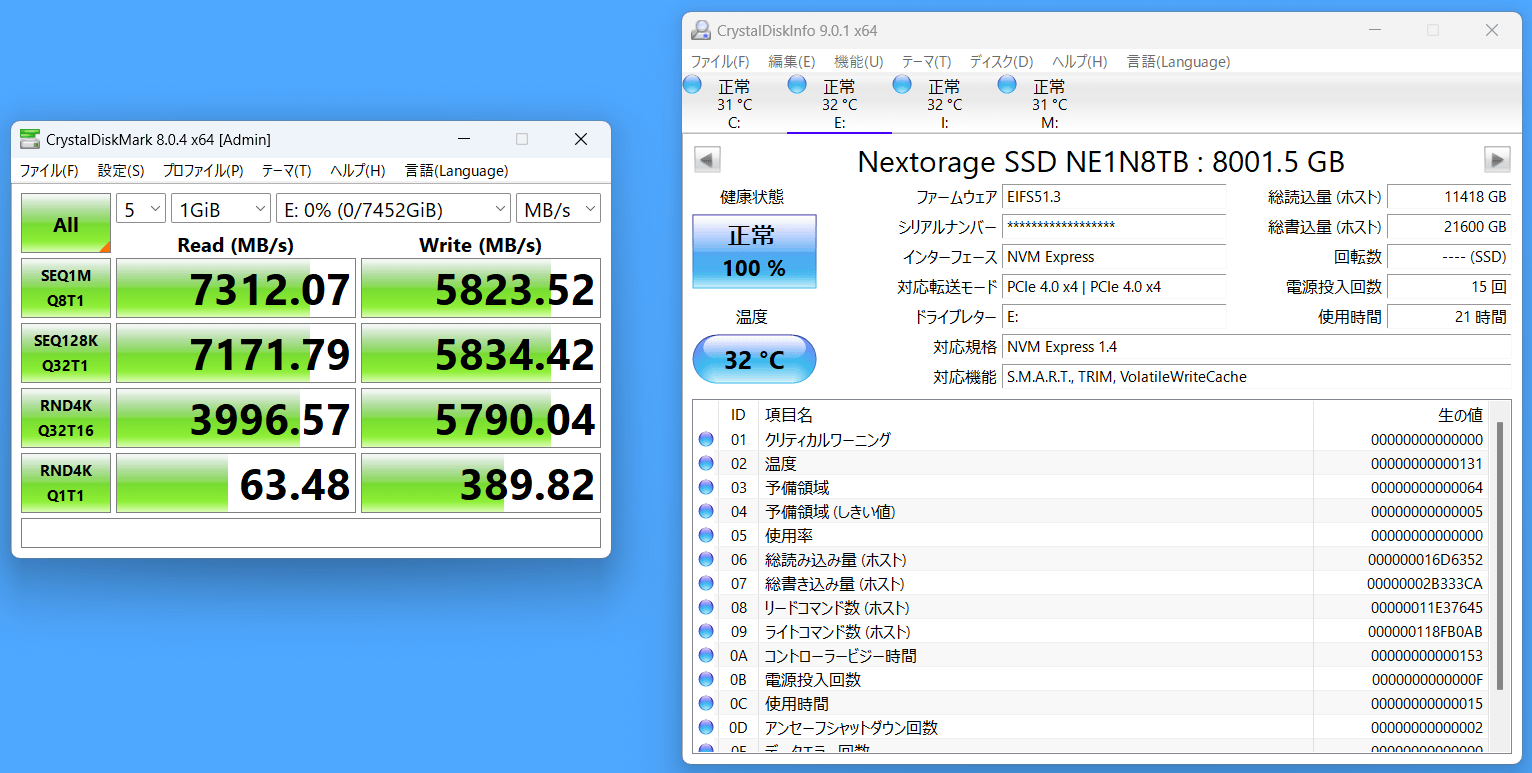Click status orb for attribute 02 温度
The image size is (1532, 773).
(706, 463)
